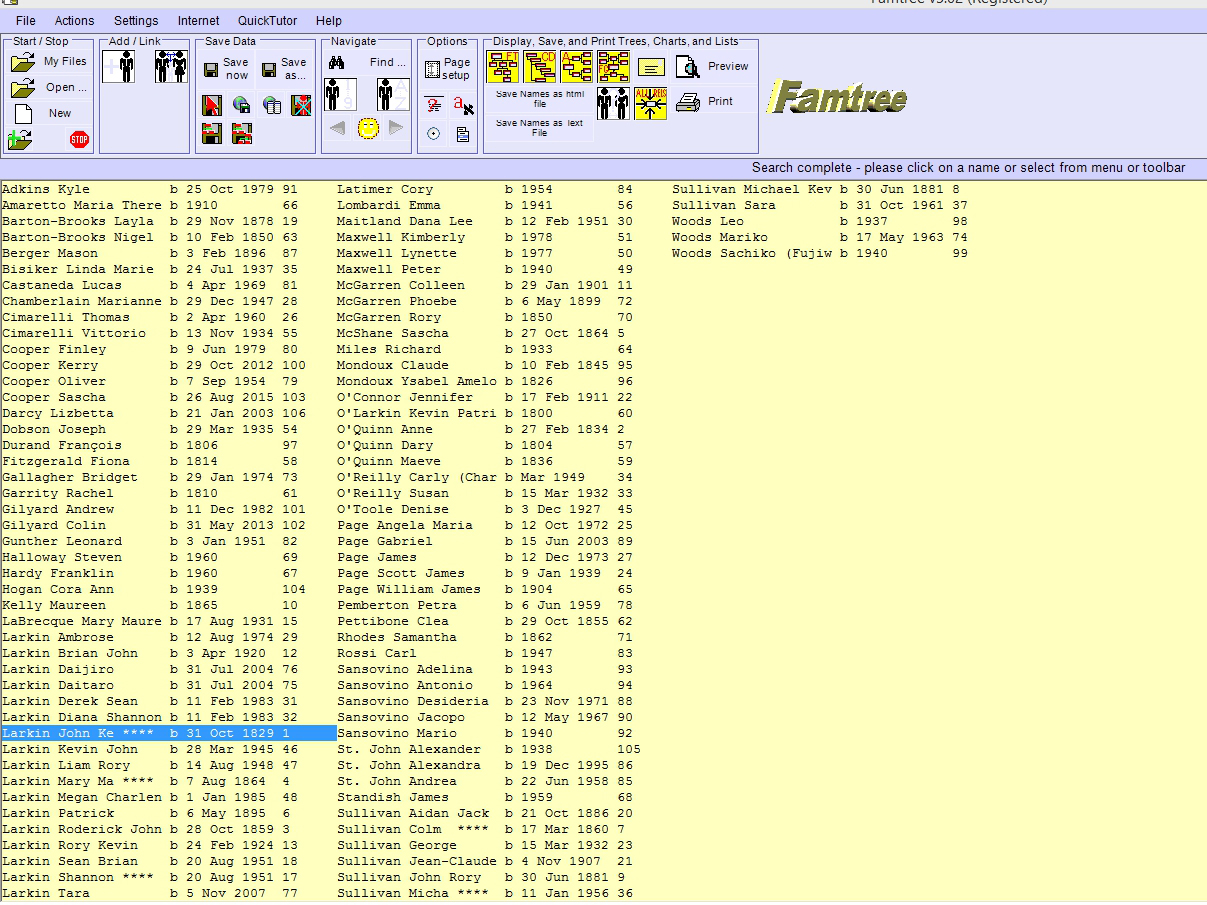Select Adkins Kyle in the name list
This screenshot has height=905, width=1207.
168,189
